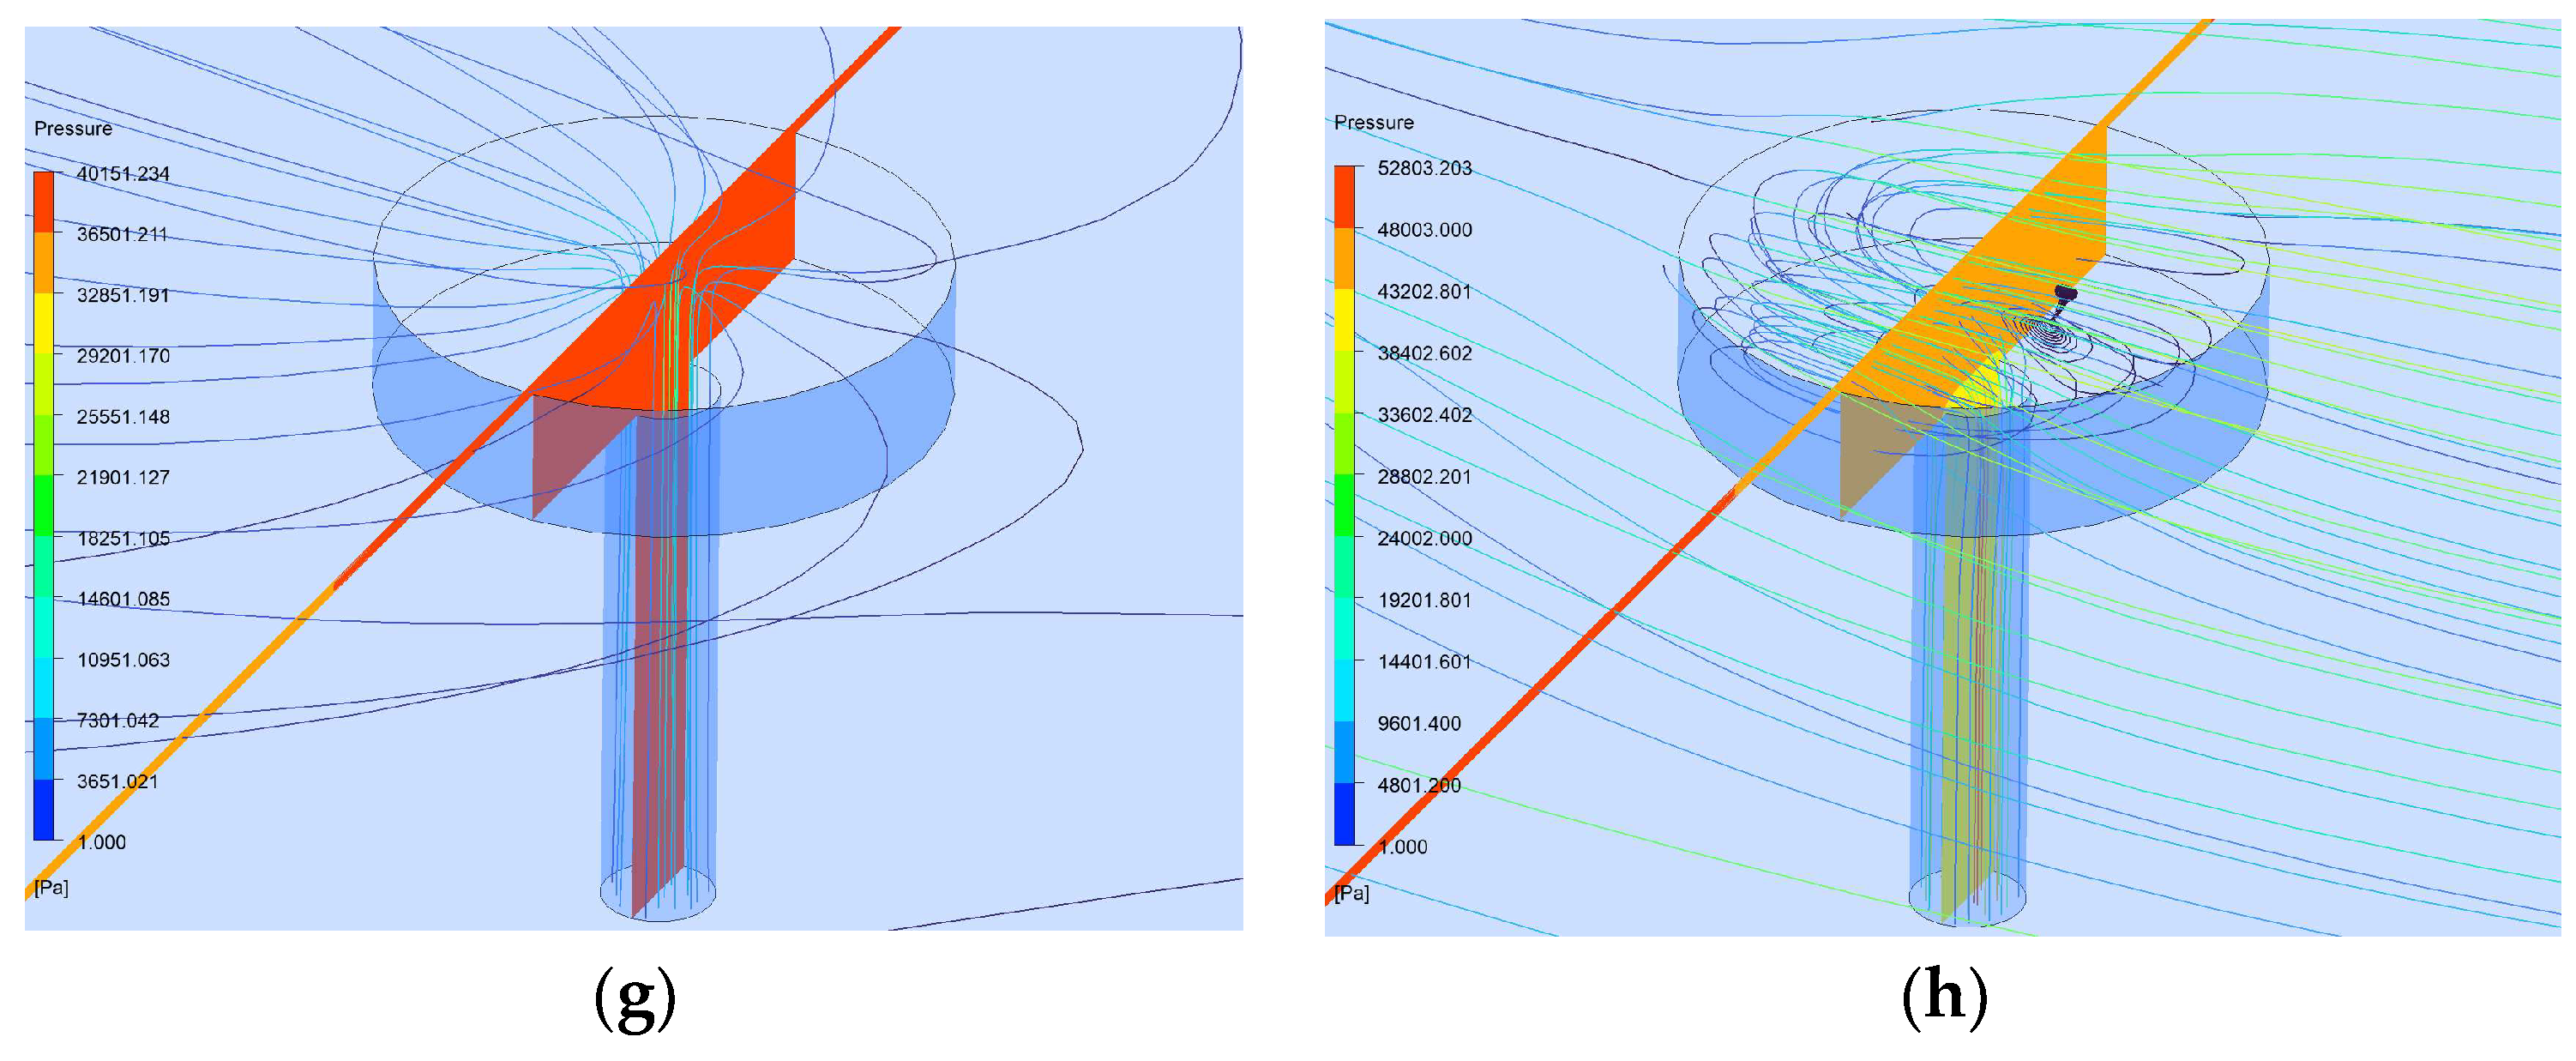Click the left panel Pressure legend title
Image resolution: width=2576 pixels, height=1061 pixels.
[x=73, y=129]
